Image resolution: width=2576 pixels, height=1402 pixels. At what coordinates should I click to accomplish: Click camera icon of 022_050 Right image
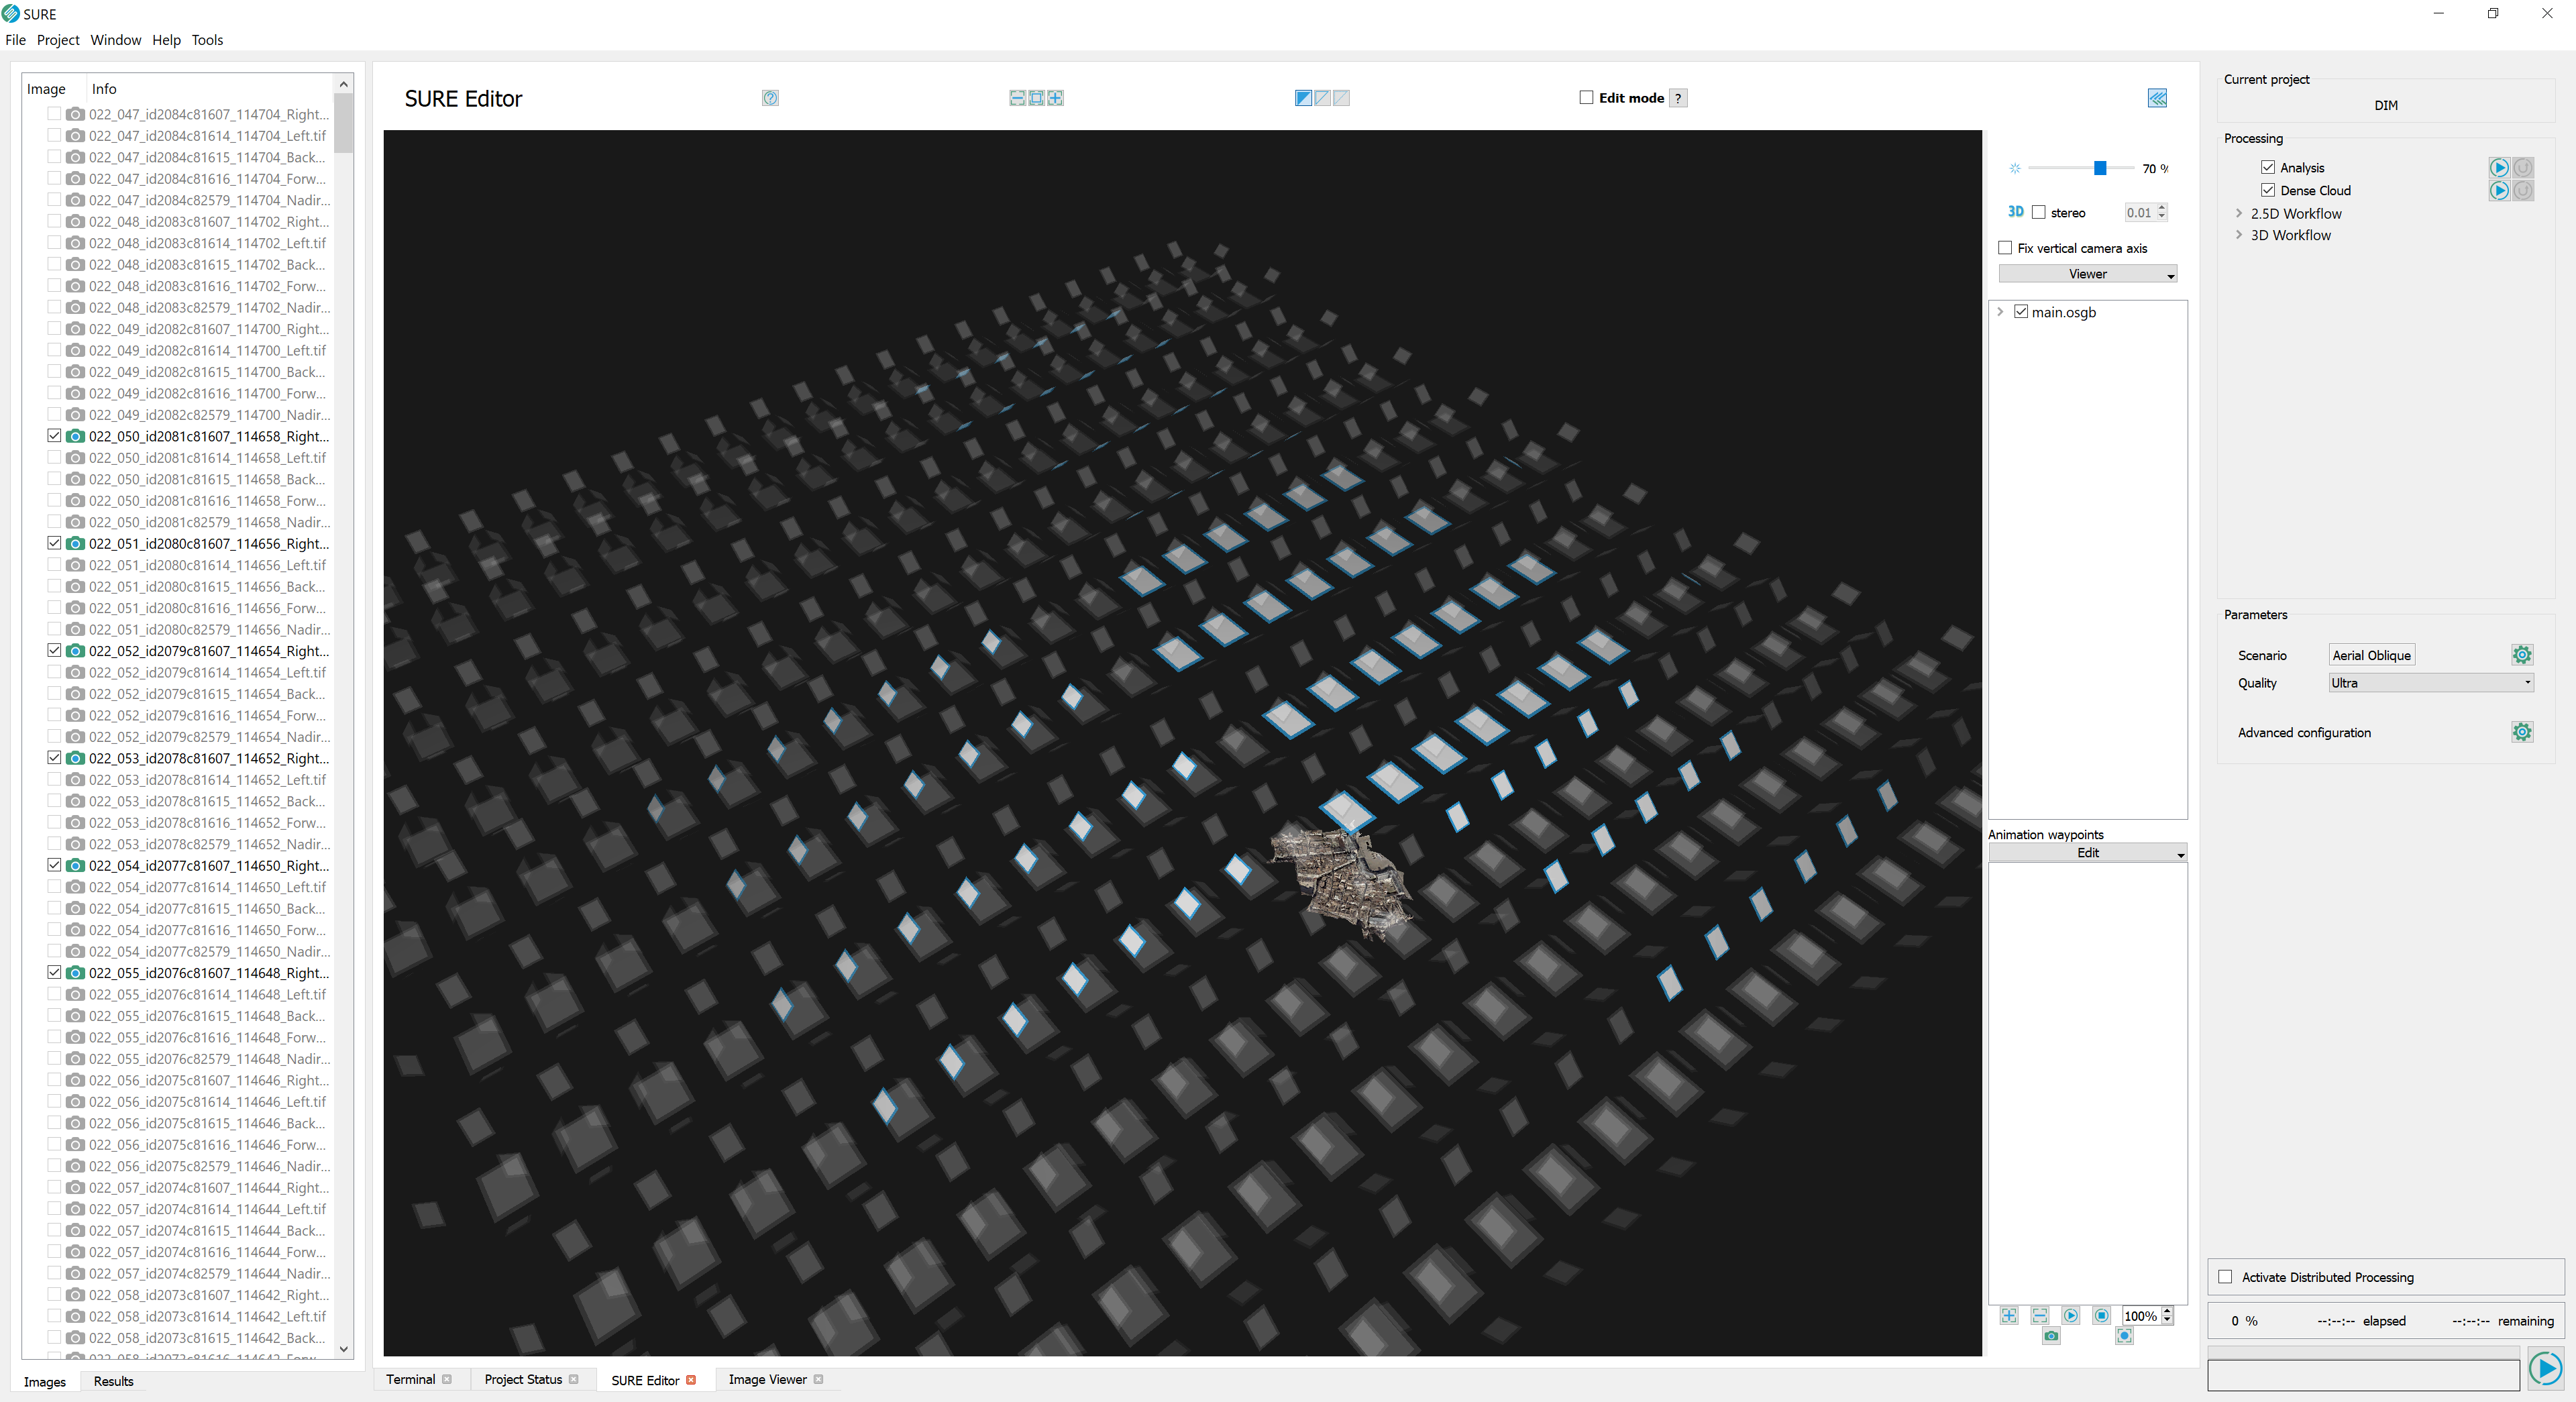tap(75, 436)
